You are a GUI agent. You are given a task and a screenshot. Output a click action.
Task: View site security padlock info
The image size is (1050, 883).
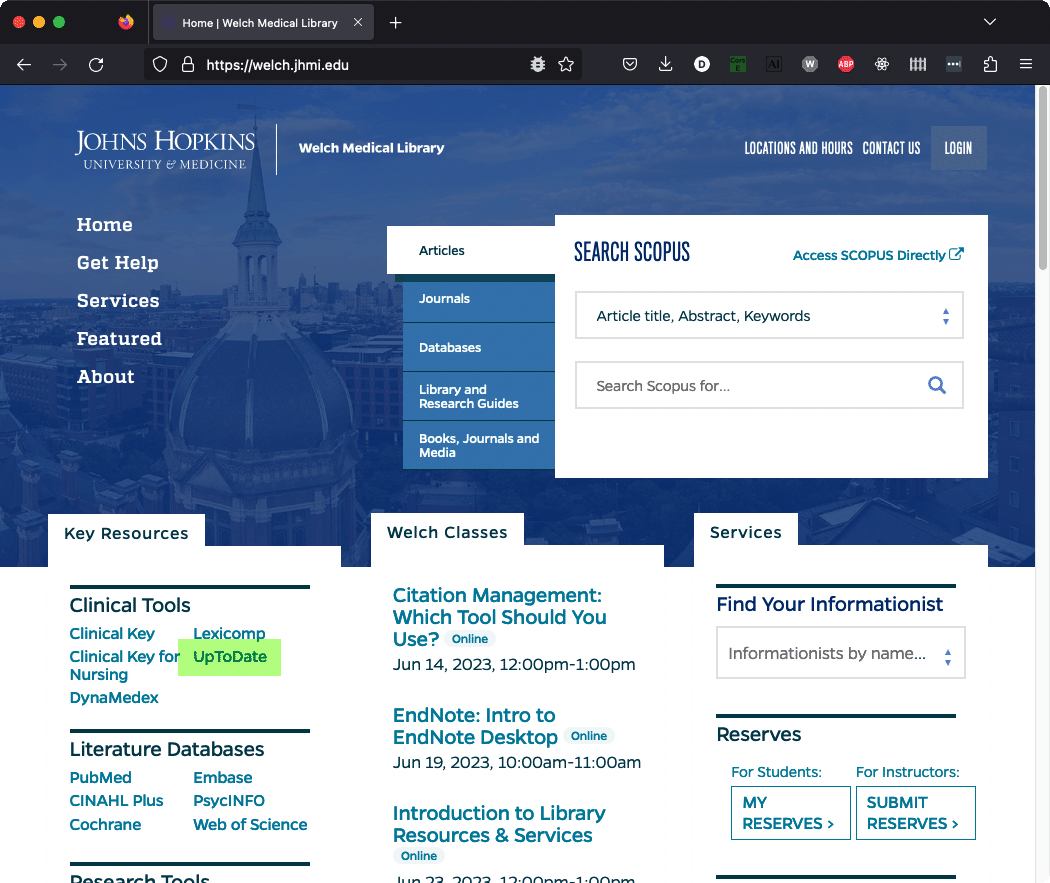point(188,65)
